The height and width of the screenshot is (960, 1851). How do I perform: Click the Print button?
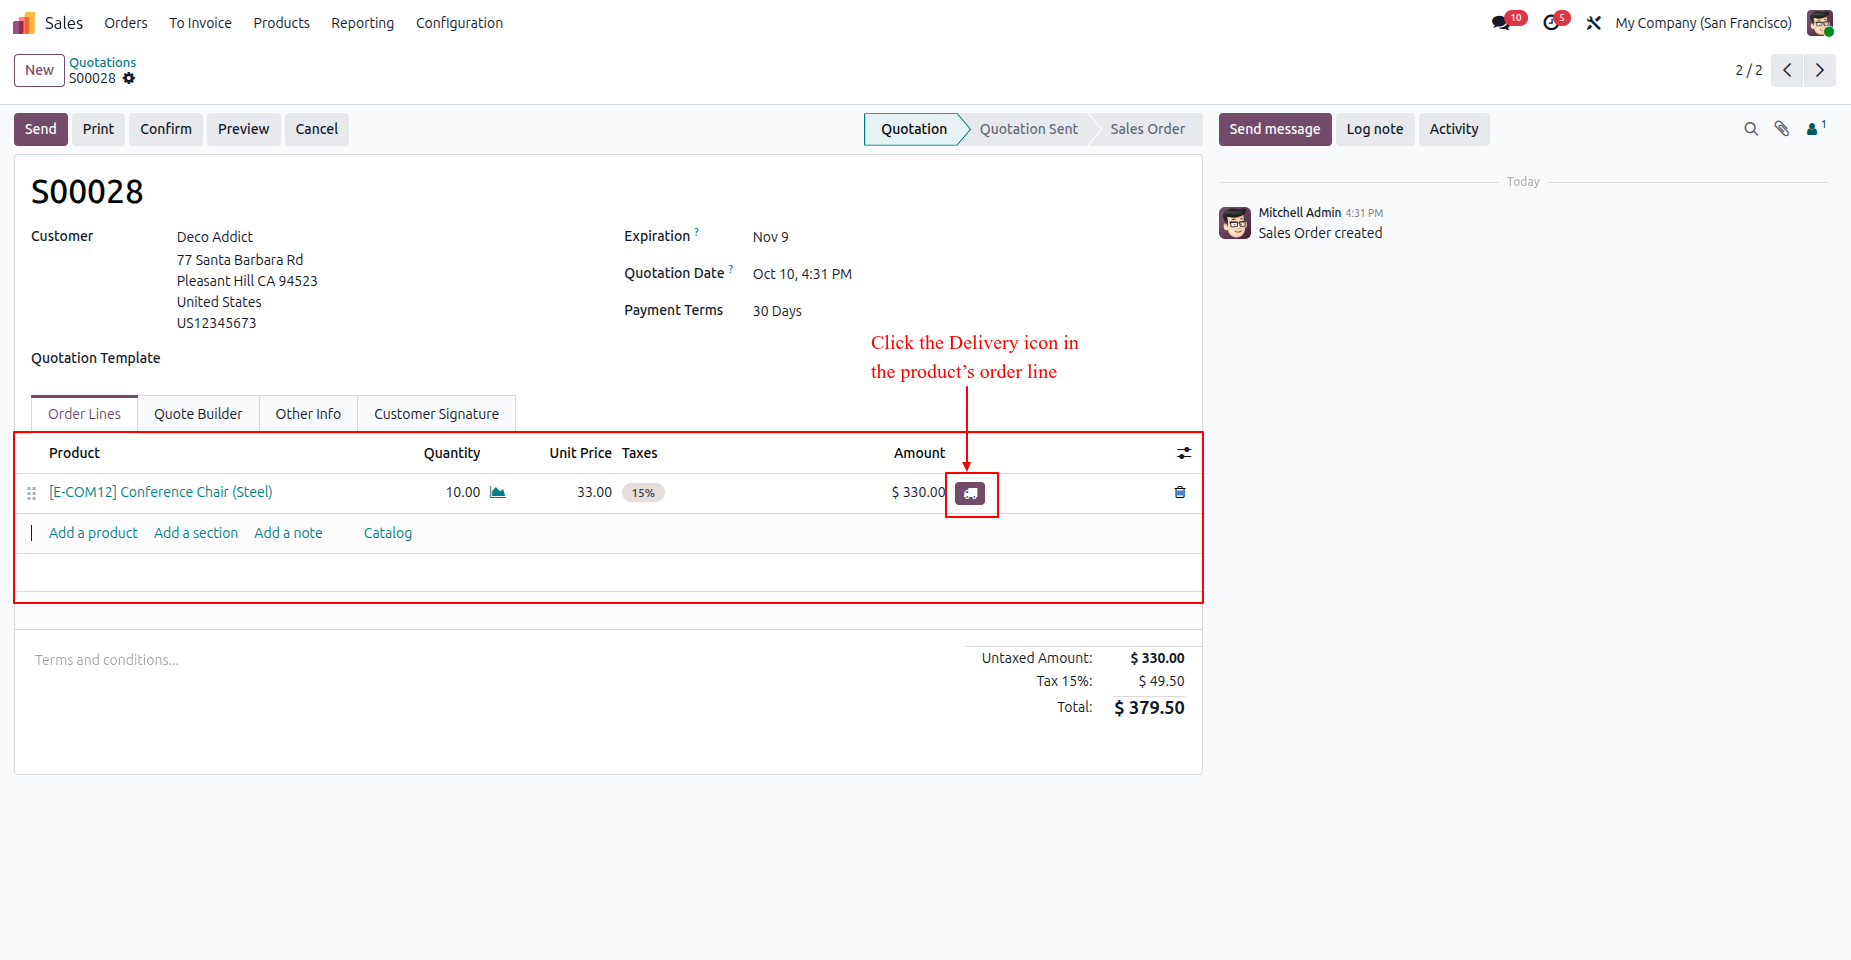coord(98,129)
